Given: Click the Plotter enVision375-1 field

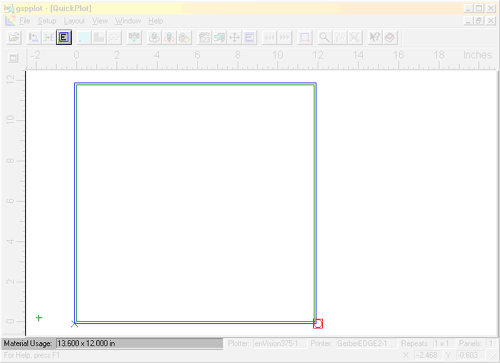Looking at the screenshot, I should [x=280, y=343].
